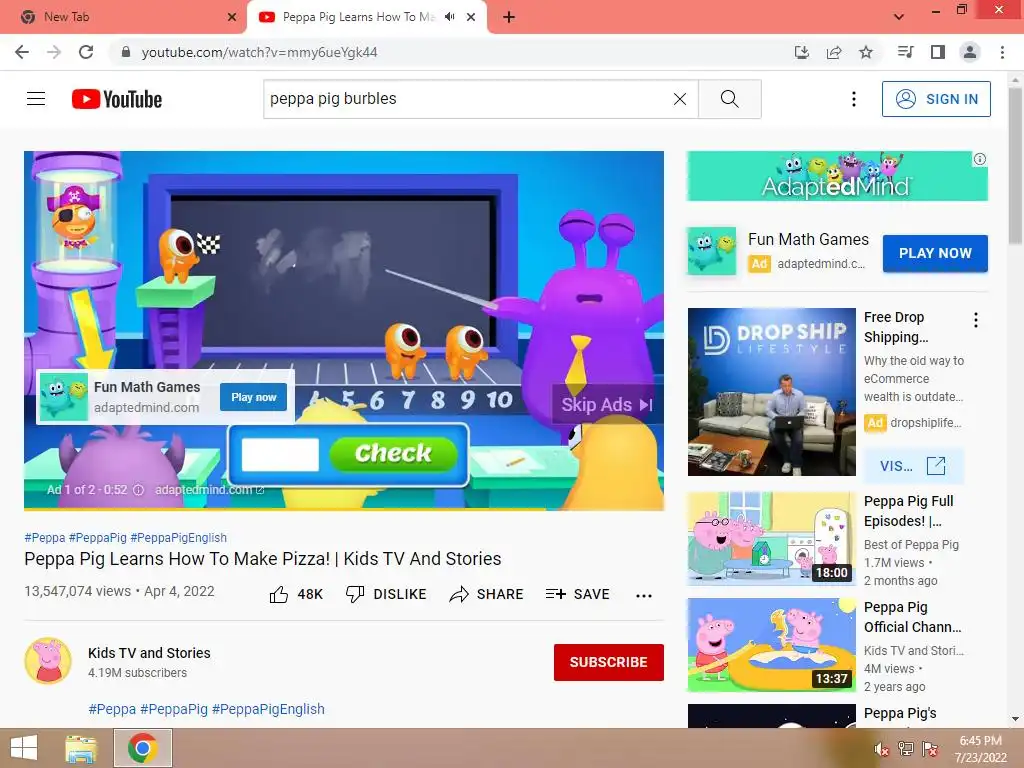Open #PeppaPigEnglish hashtag in the description

click(268, 709)
